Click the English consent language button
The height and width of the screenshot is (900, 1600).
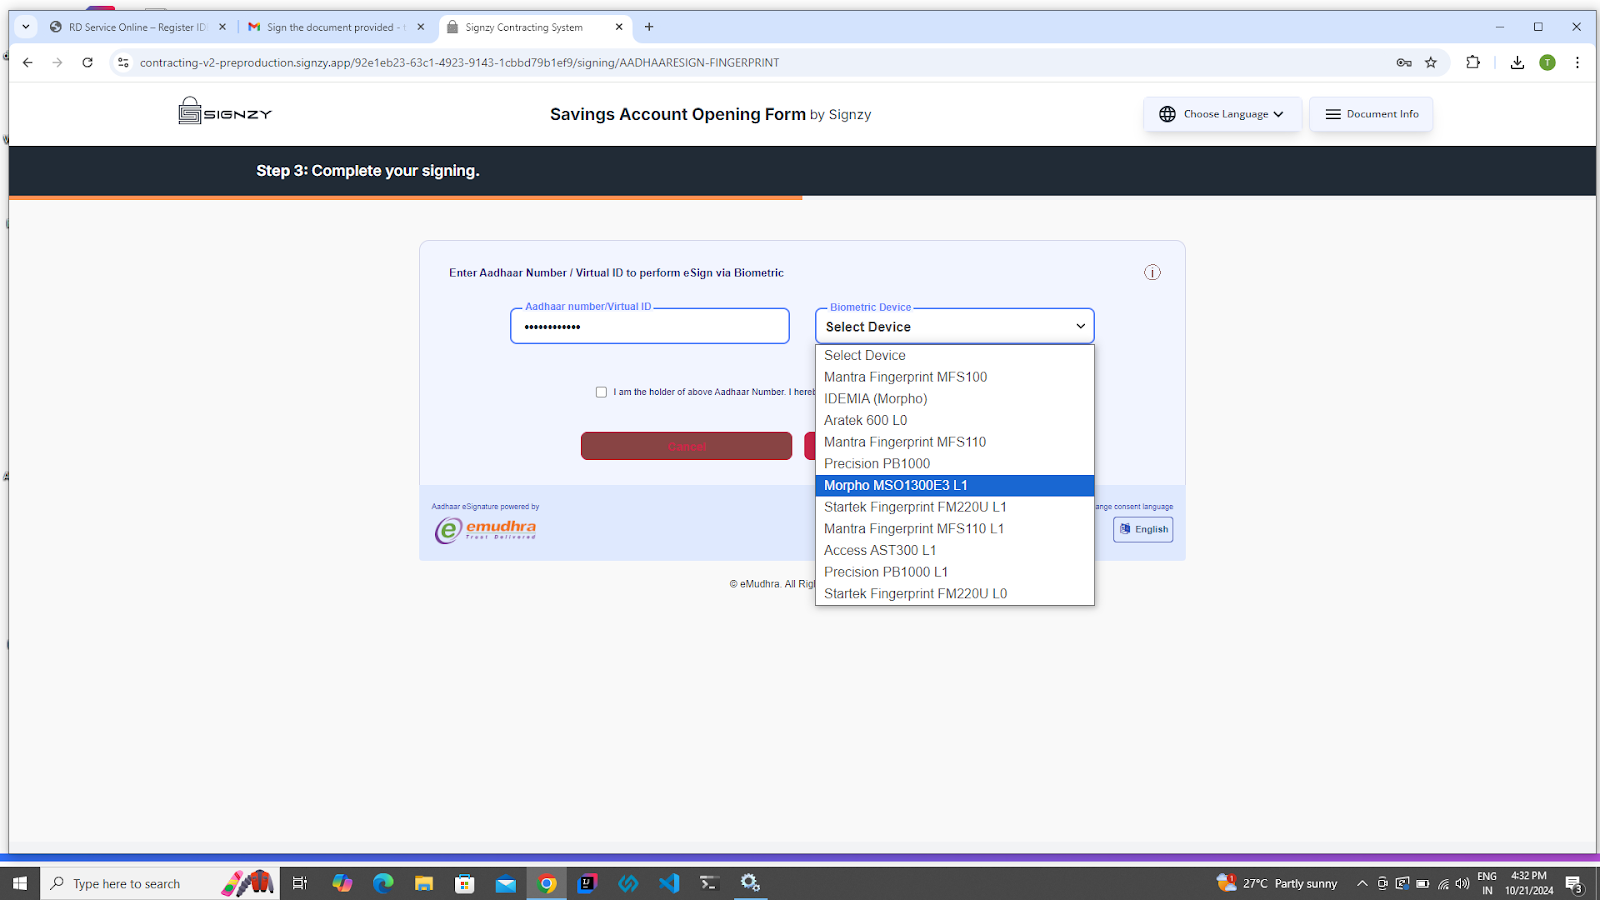(x=1143, y=529)
